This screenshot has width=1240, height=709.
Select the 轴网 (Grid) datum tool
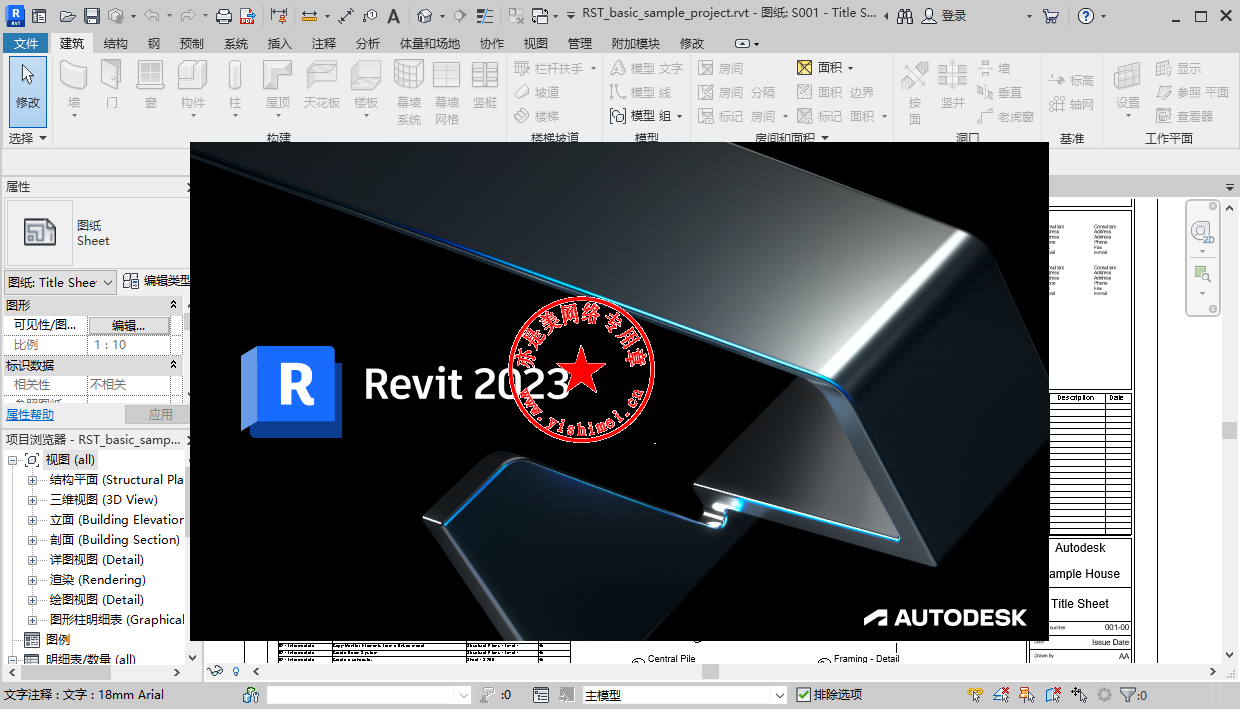[x=1071, y=104]
